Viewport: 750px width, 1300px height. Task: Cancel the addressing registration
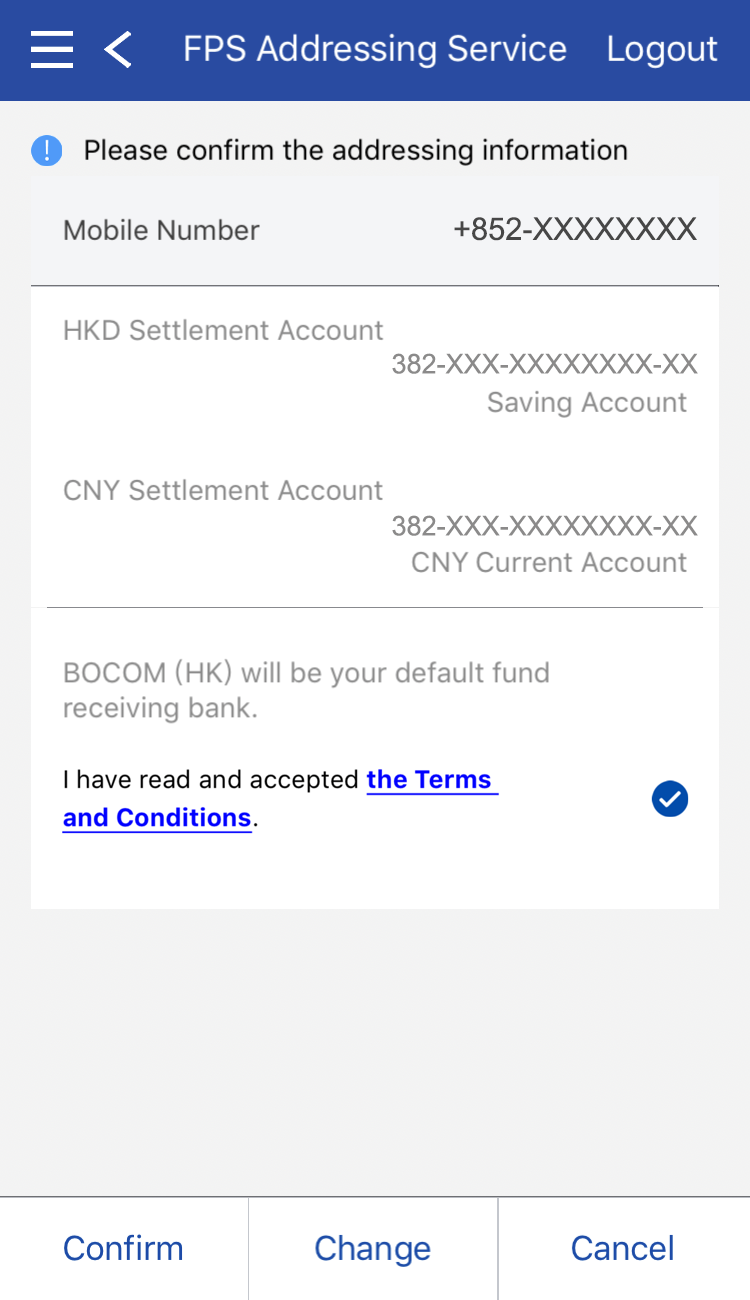623,1248
